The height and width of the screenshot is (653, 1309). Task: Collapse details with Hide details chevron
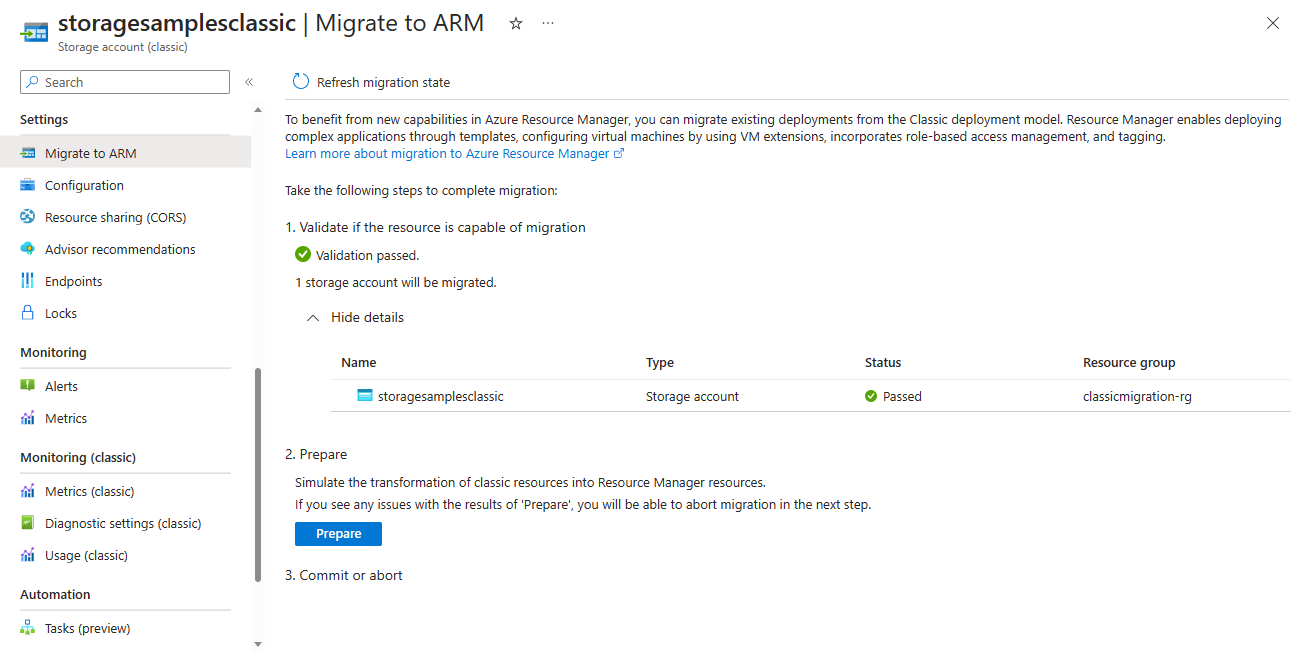pyautogui.click(x=313, y=317)
